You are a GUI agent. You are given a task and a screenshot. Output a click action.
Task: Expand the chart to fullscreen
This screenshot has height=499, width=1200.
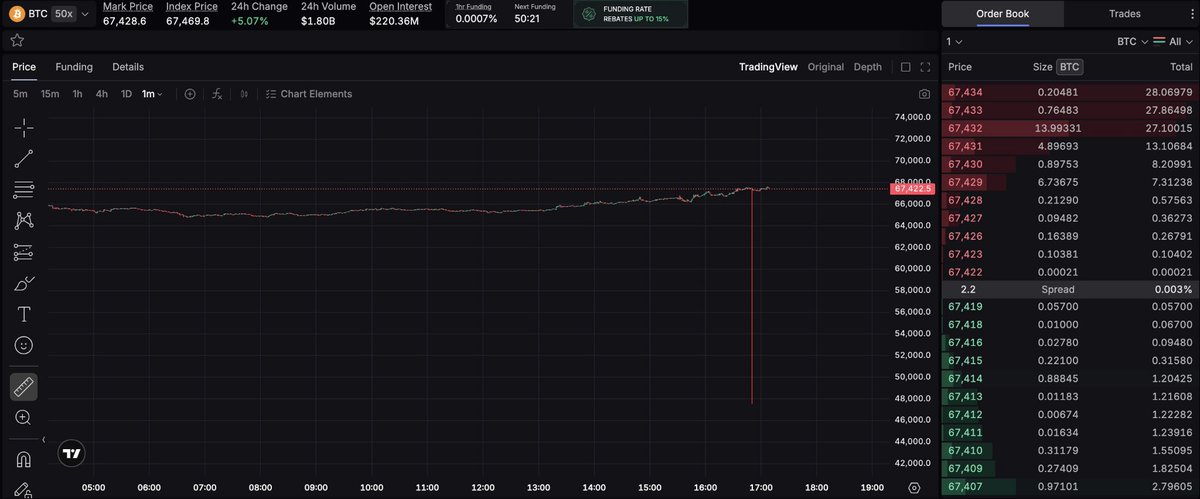pyautogui.click(x=924, y=67)
